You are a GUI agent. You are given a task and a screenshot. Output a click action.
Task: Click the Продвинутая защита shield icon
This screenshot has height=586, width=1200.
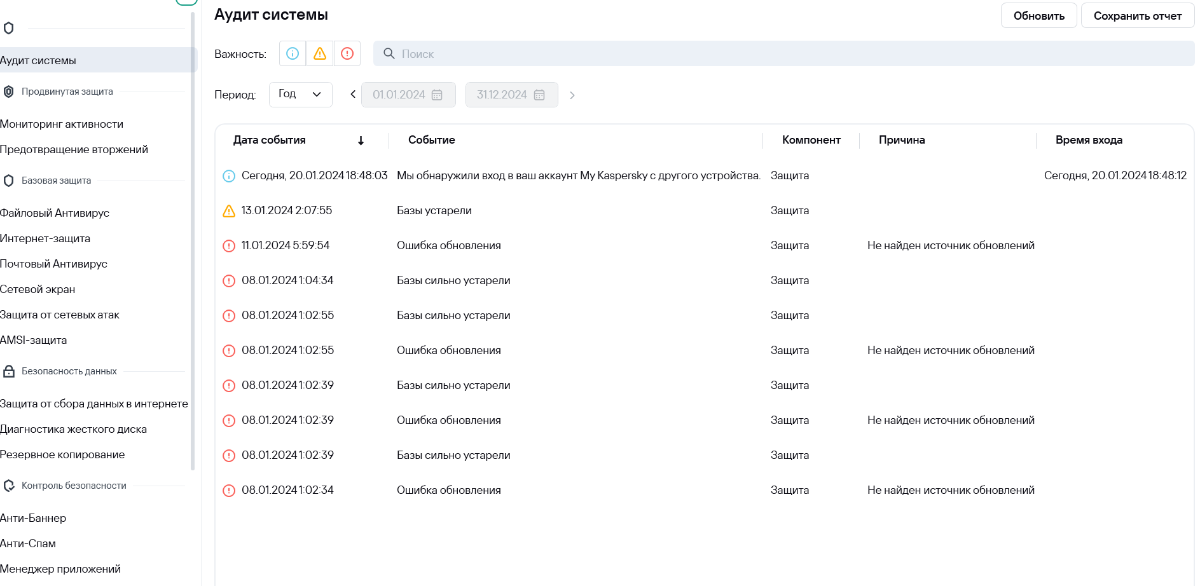coord(9,91)
